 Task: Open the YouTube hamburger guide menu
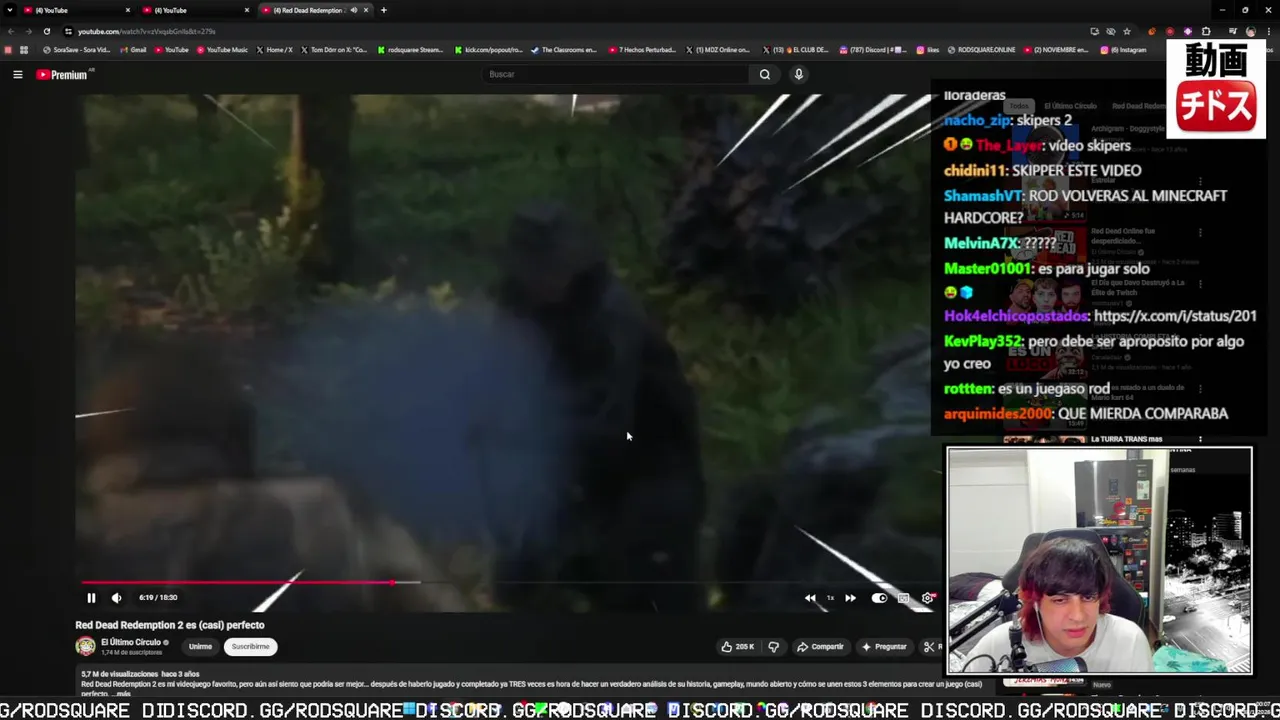18,74
